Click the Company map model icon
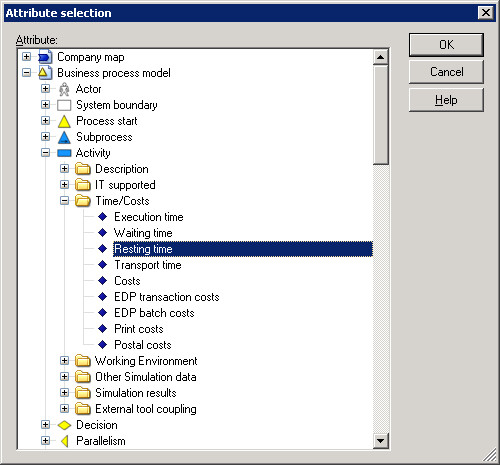Viewport: 500px width, 465px height. [x=45, y=57]
